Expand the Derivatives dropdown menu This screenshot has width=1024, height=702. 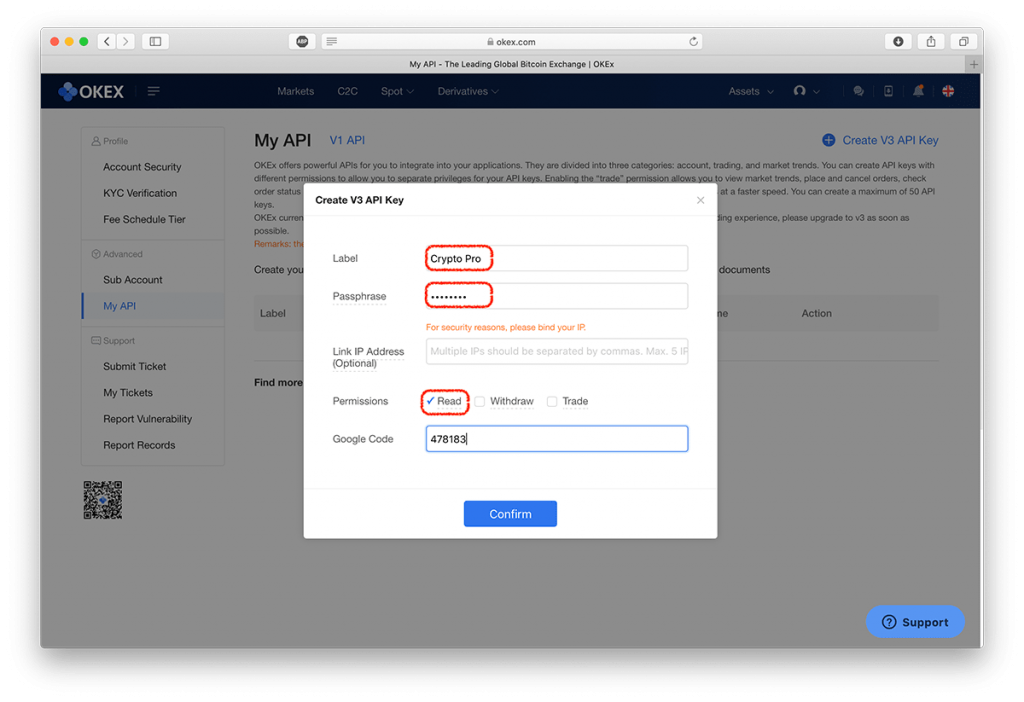coord(468,91)
